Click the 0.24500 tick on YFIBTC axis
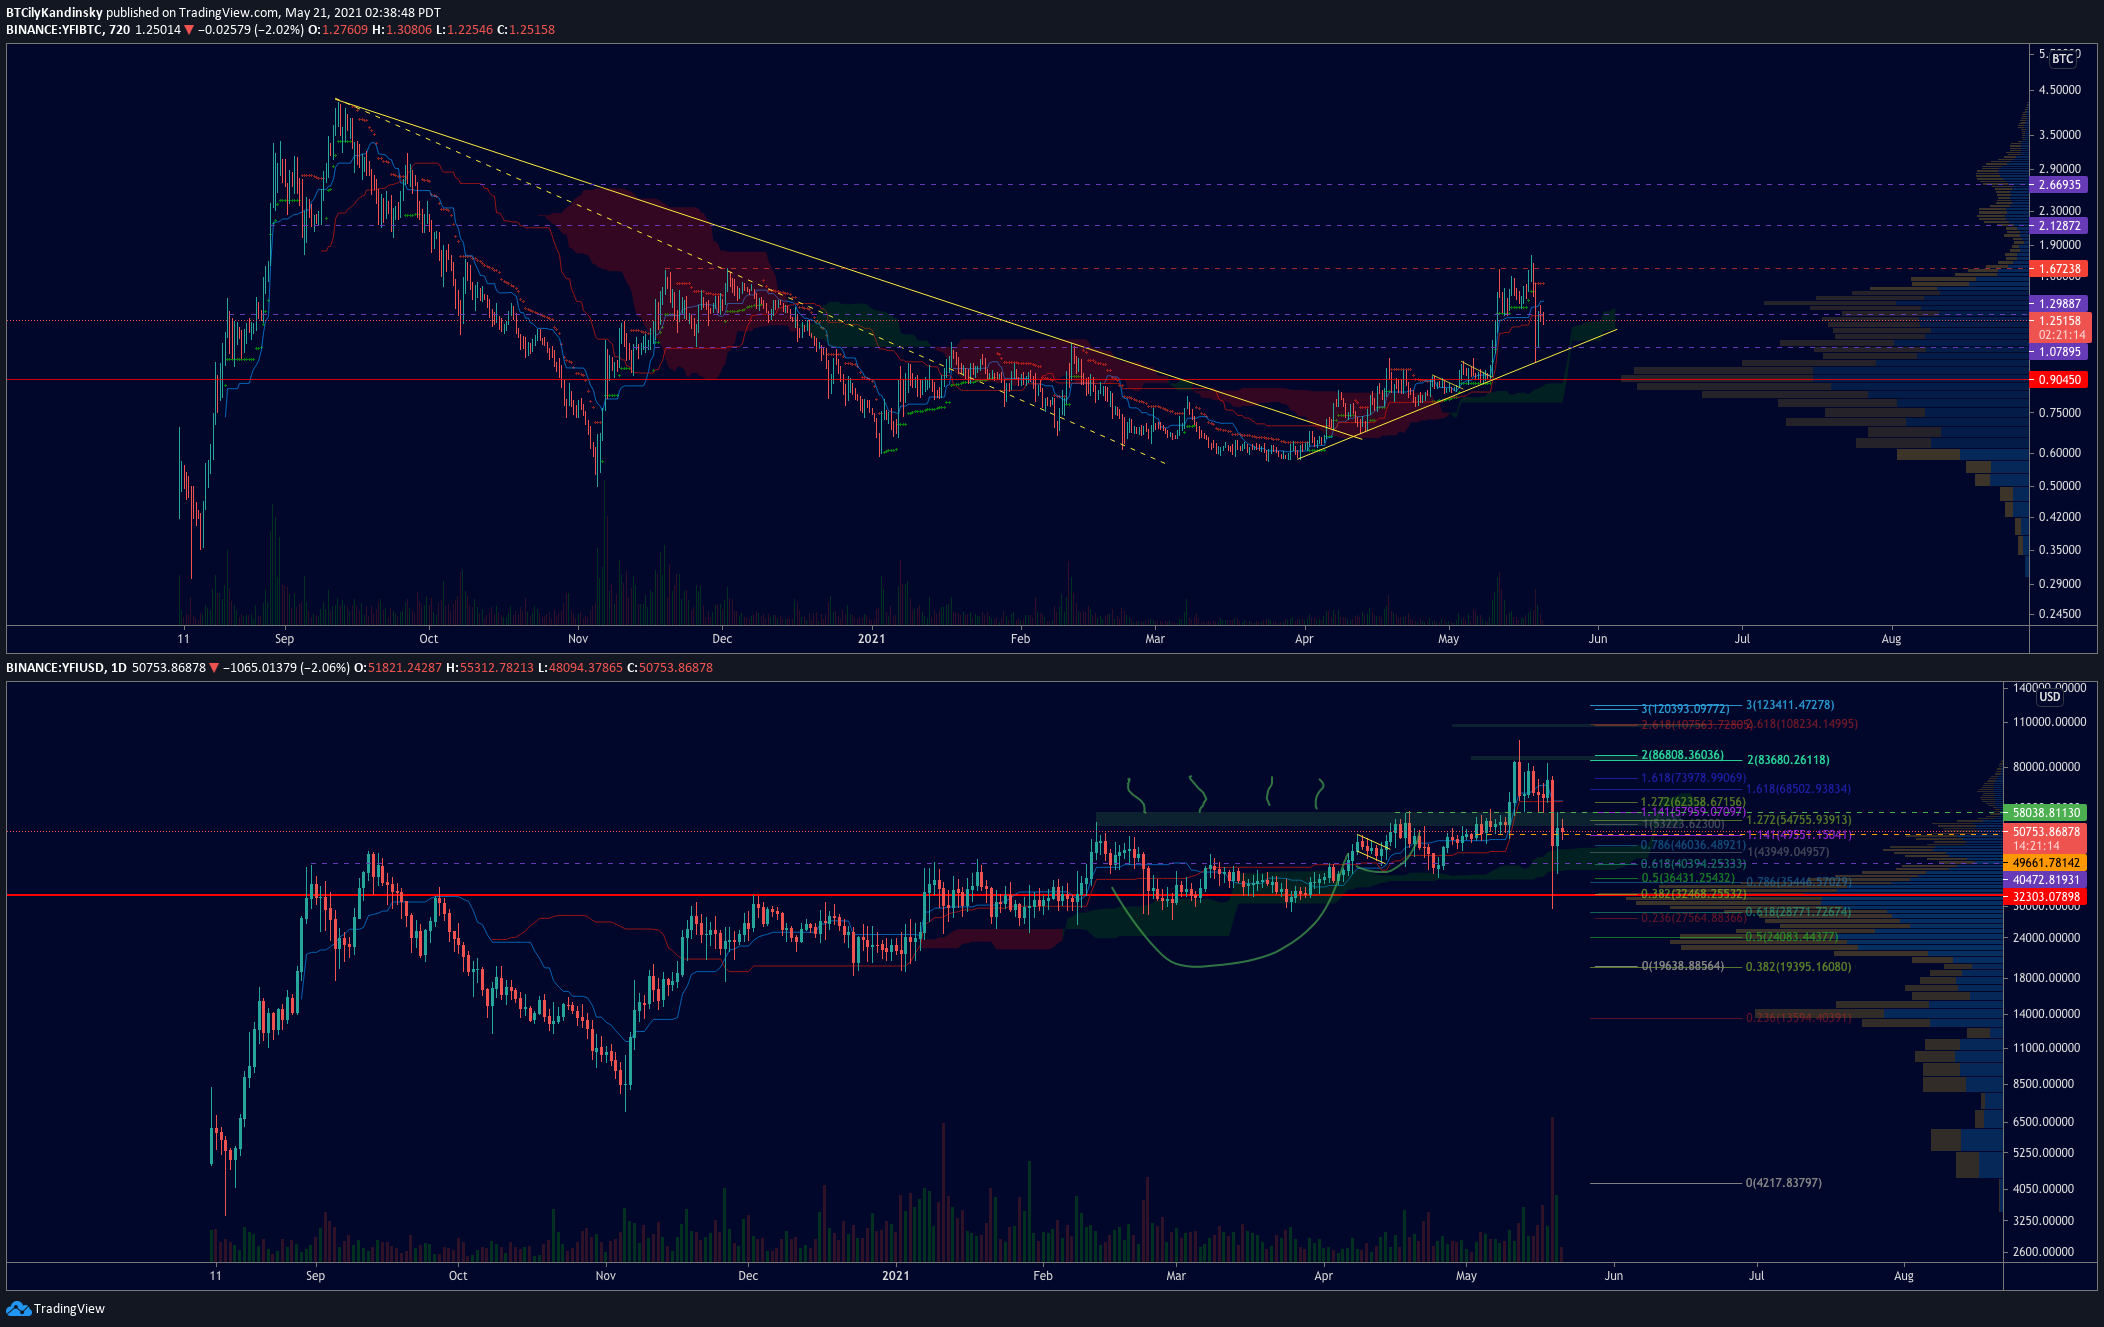 click(x=2060, y=614)
